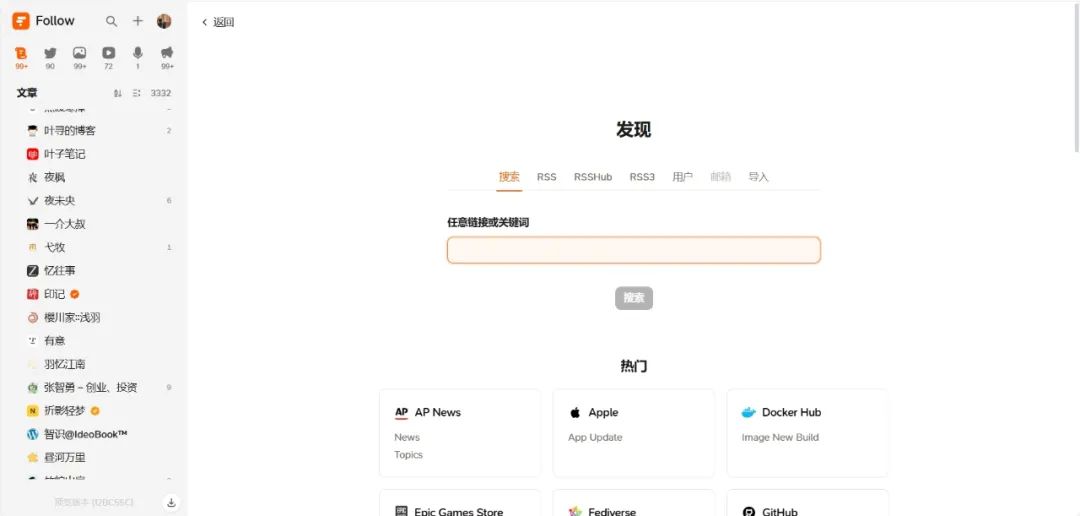Click the AP News logo icon
The image size is (1080, 516).
402,413
